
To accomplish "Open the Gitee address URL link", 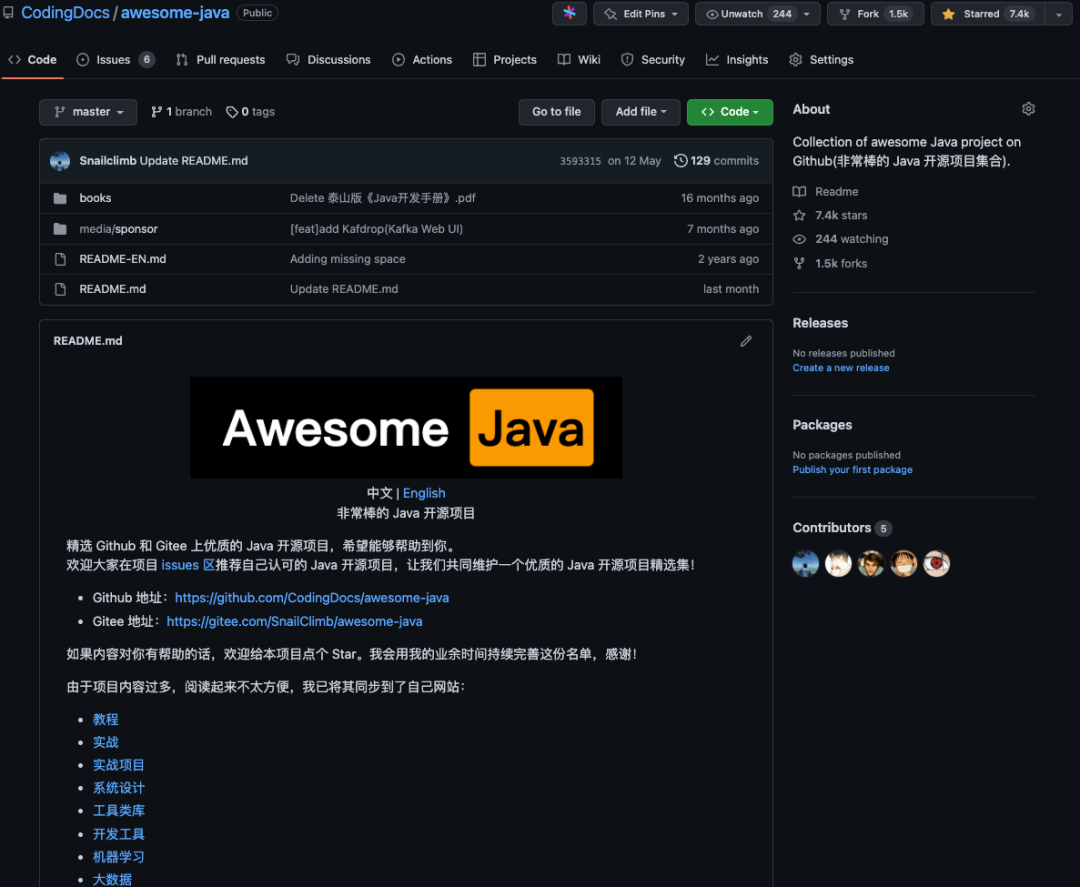I will tap(295, 621).
